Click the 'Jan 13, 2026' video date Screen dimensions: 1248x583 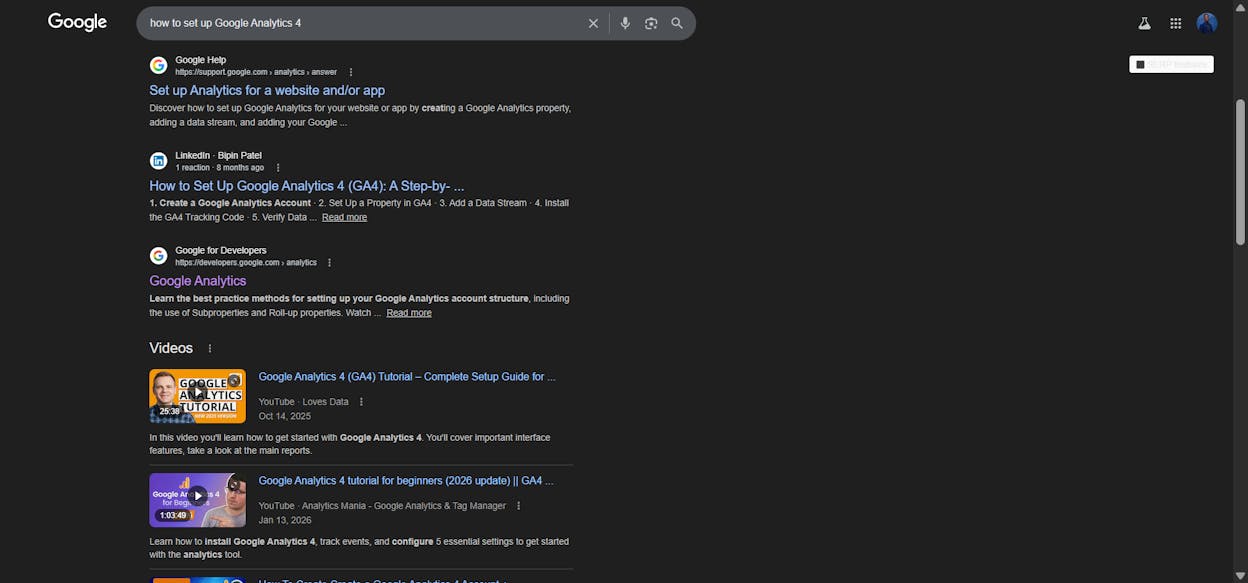284,520
